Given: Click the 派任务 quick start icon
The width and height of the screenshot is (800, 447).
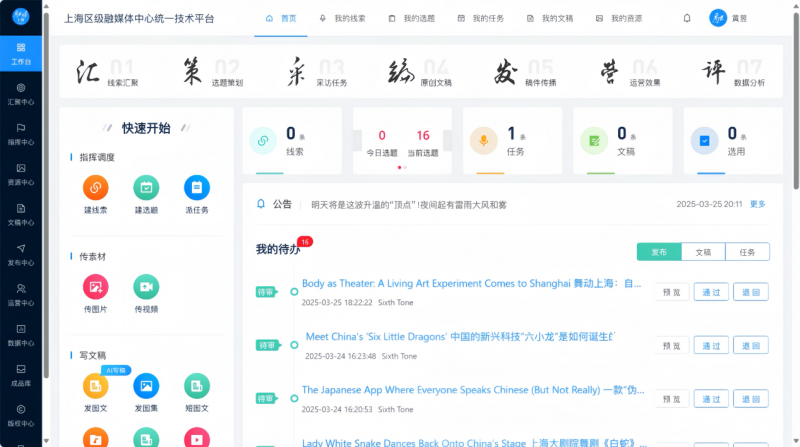Looking at the screenshot, I should pos(196,188).
